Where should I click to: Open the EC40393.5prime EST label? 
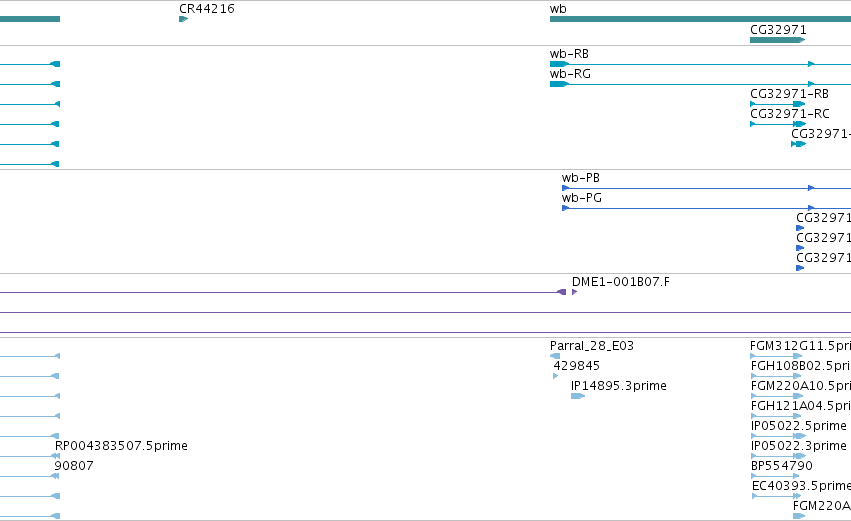pos(801,486)
